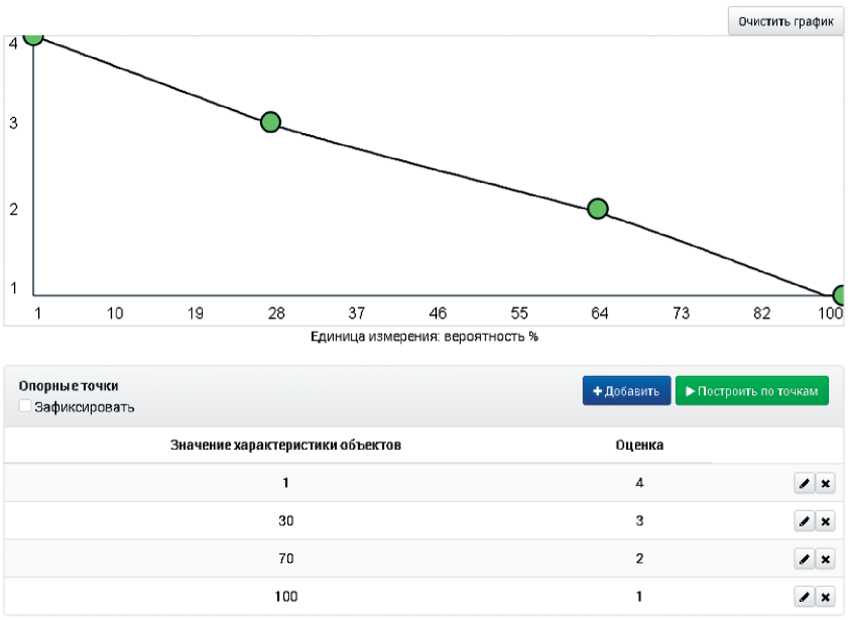851x620 pixels.
Task: Remove the reference point with value 100
Action: click(x=825, y=597)
